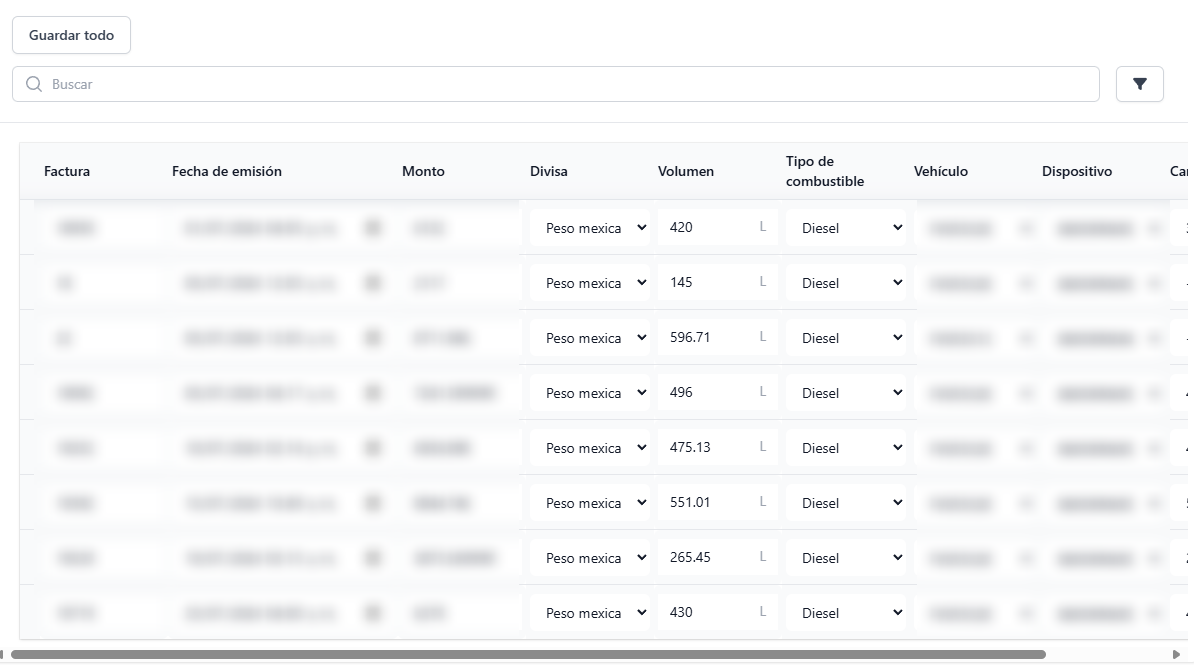
Task: Expand Diesel dropdown in the 475.13 row
Action: pyautogui.click(x=845, y=448)
